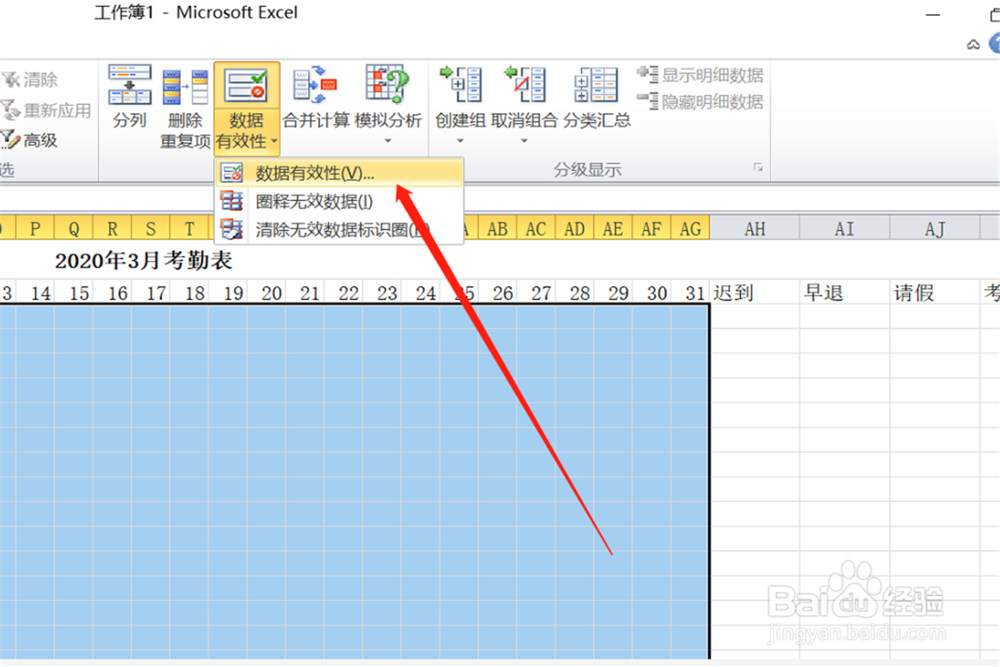The image size is (1000, 667).
Task: Click the day 17 cell
Action: tap(151, 293)
